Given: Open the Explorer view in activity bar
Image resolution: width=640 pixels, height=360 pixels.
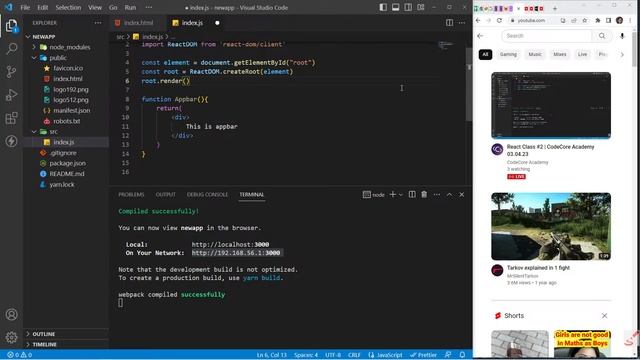Looking at the screenshot, I should pyautogui.click(x=11, y=26).
